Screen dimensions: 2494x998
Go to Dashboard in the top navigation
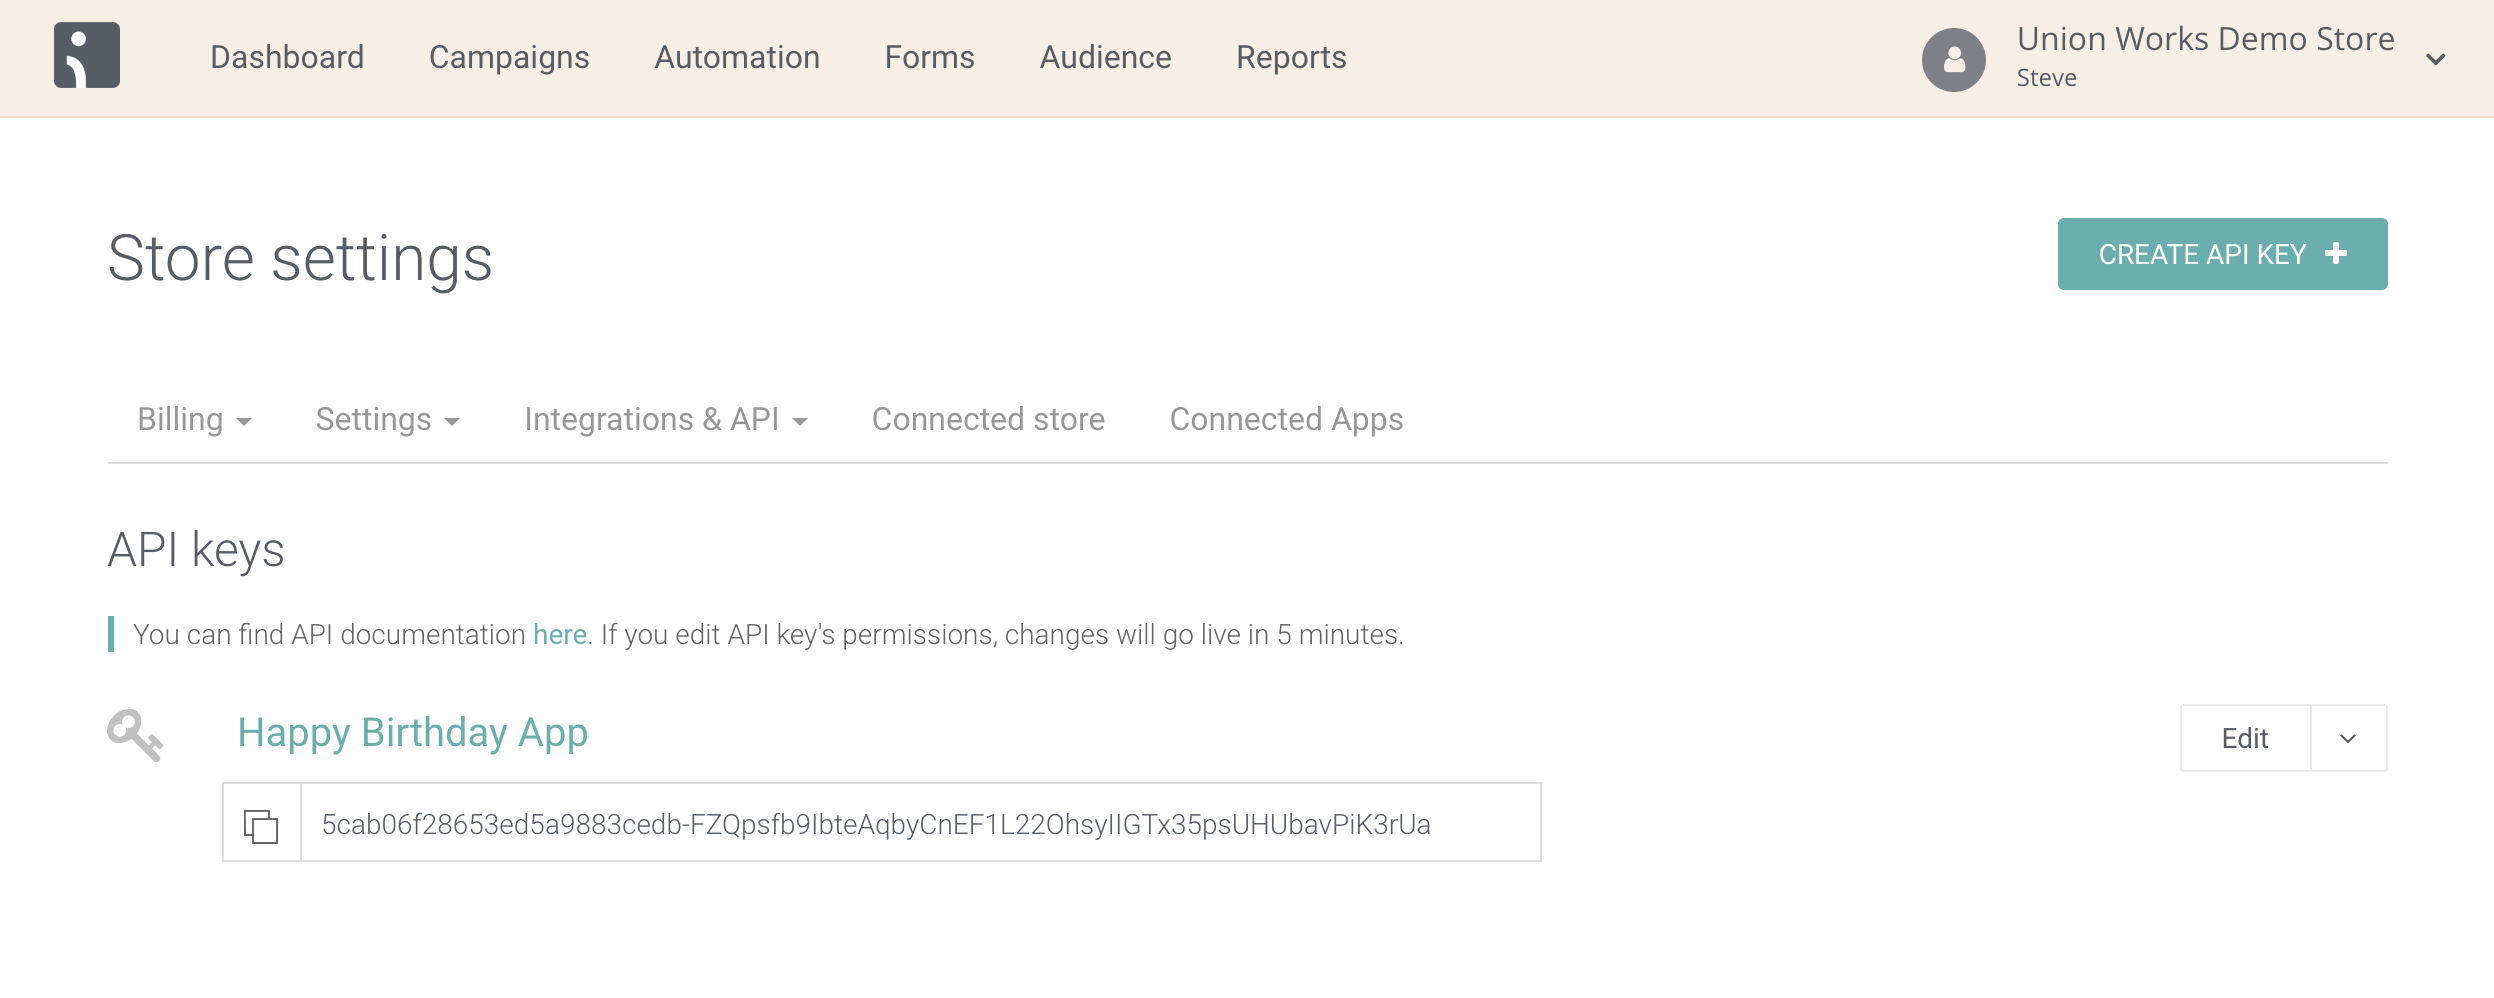[x=287, y=58]
